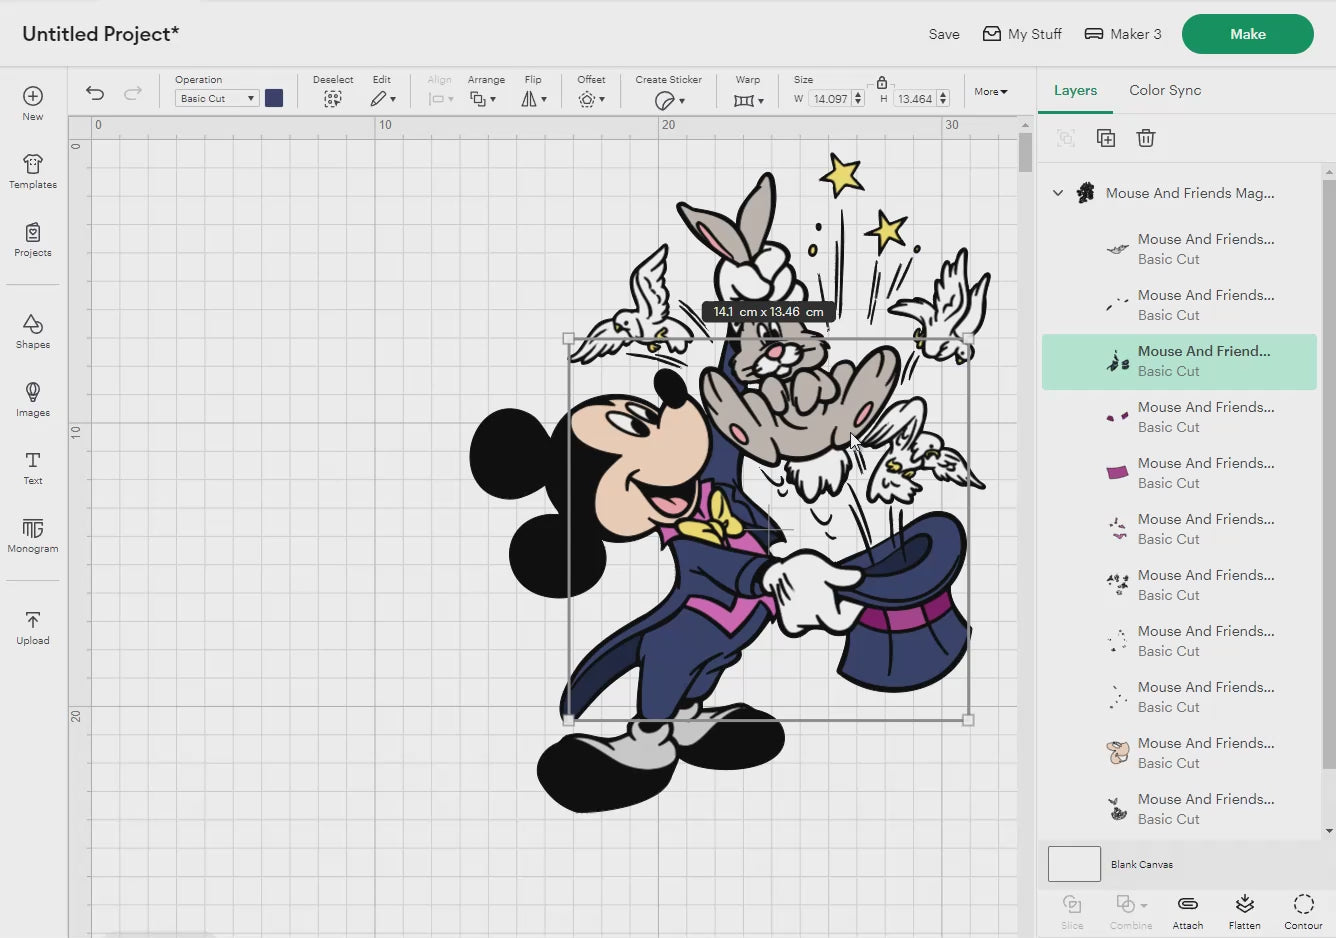
Task: Click the Save button
Action: click(x=944, y=34)
